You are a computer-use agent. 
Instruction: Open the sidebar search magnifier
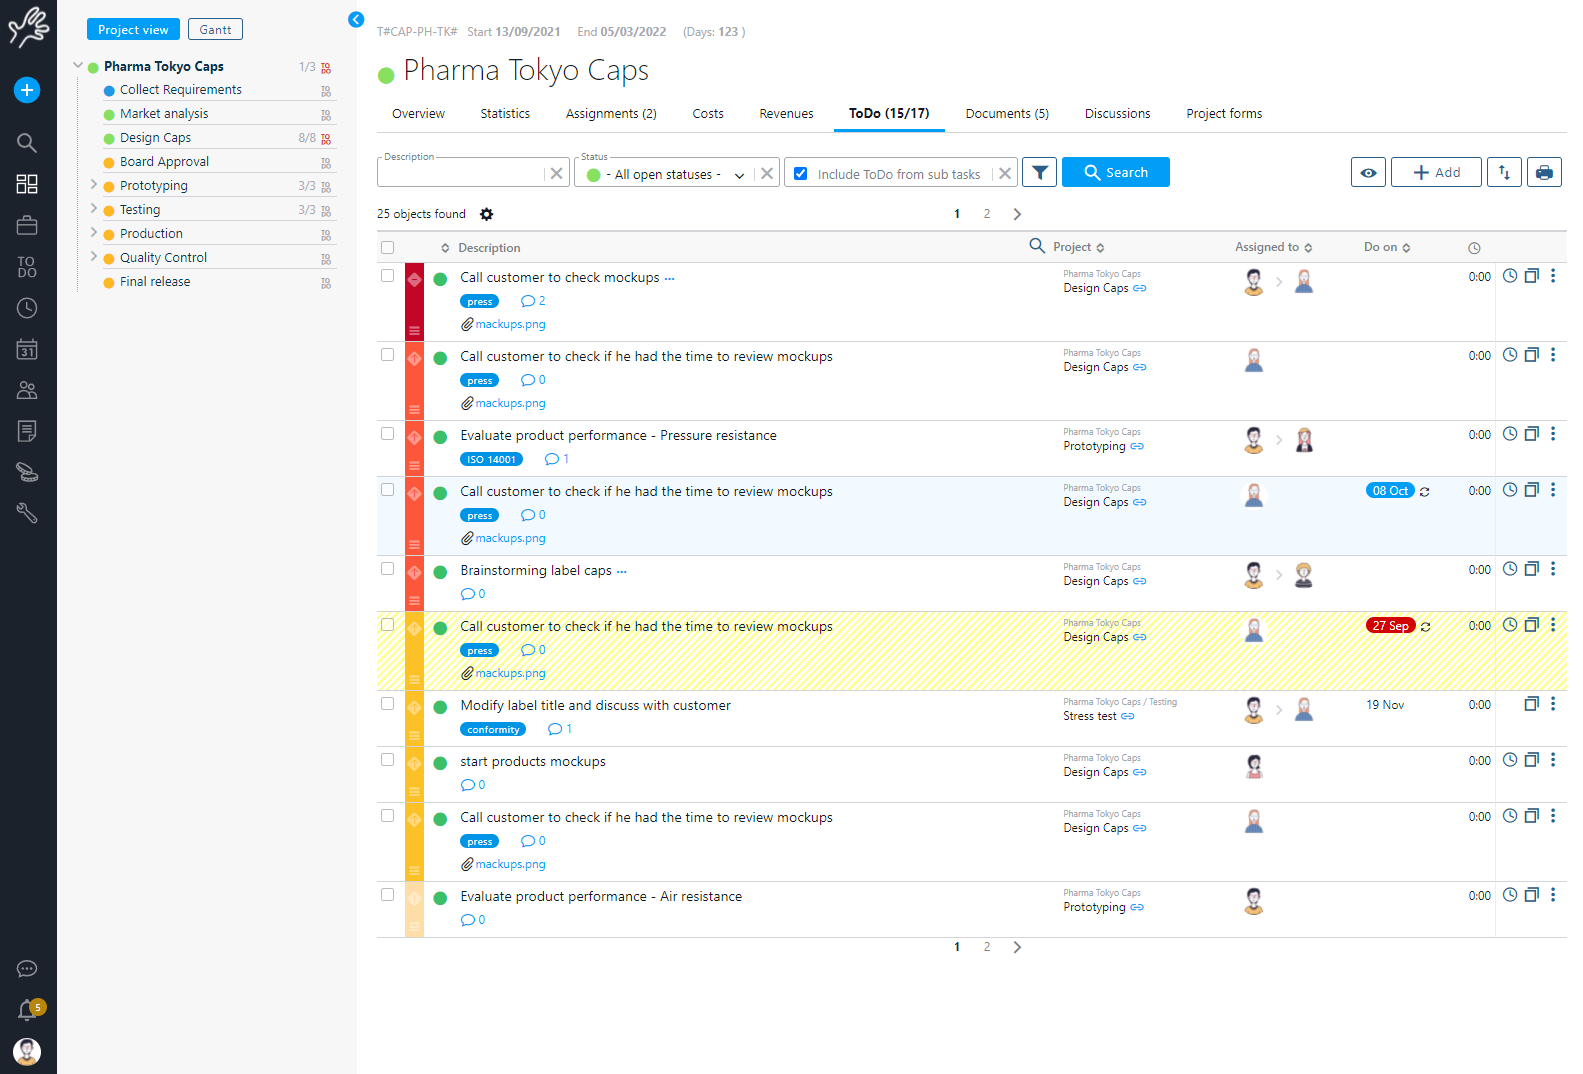pyautogui.click(x=27, y=142)
